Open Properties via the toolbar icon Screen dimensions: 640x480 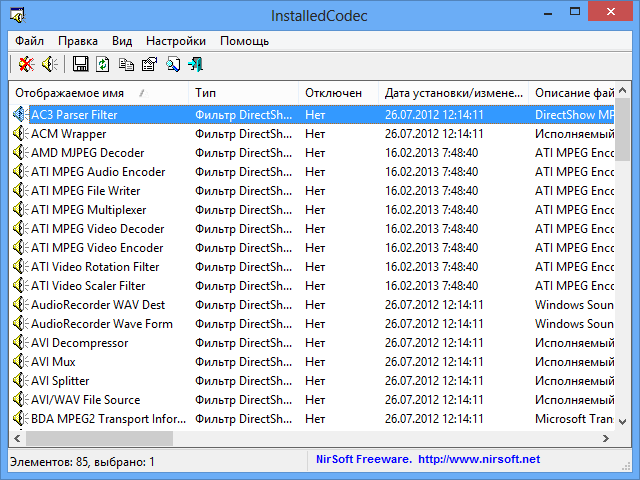(x=149, y=64)
